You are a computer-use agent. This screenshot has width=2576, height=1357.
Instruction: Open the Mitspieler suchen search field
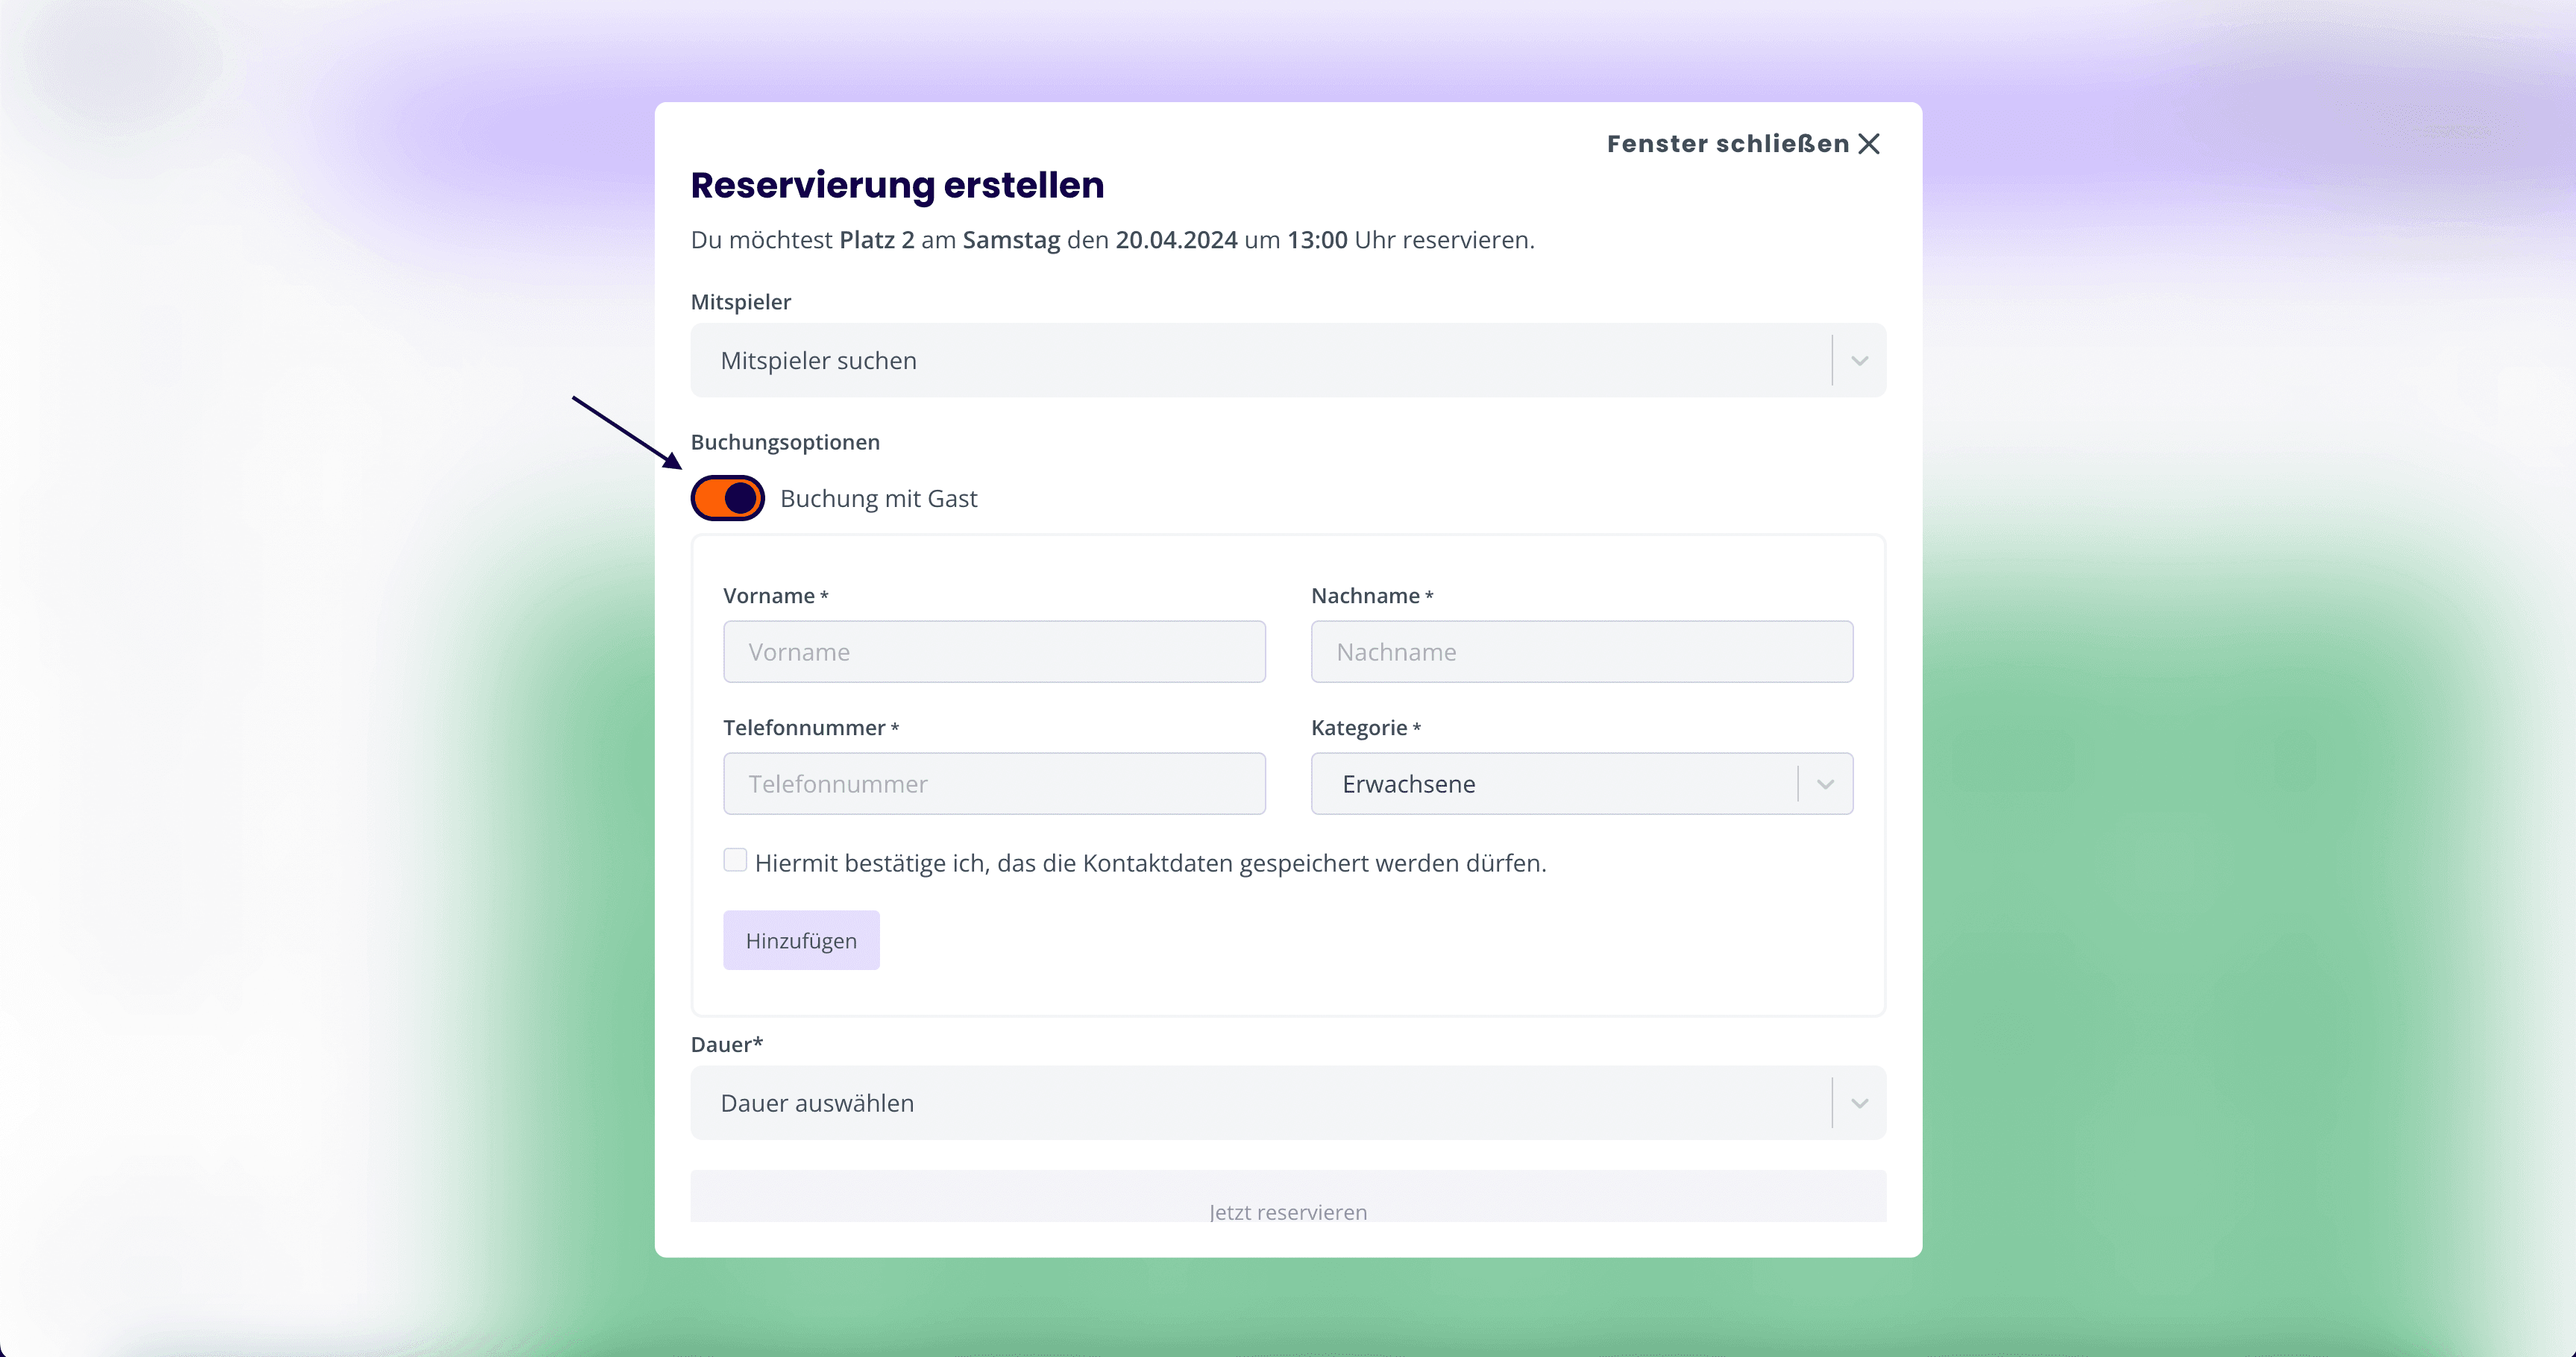(x=1288, y=361)
